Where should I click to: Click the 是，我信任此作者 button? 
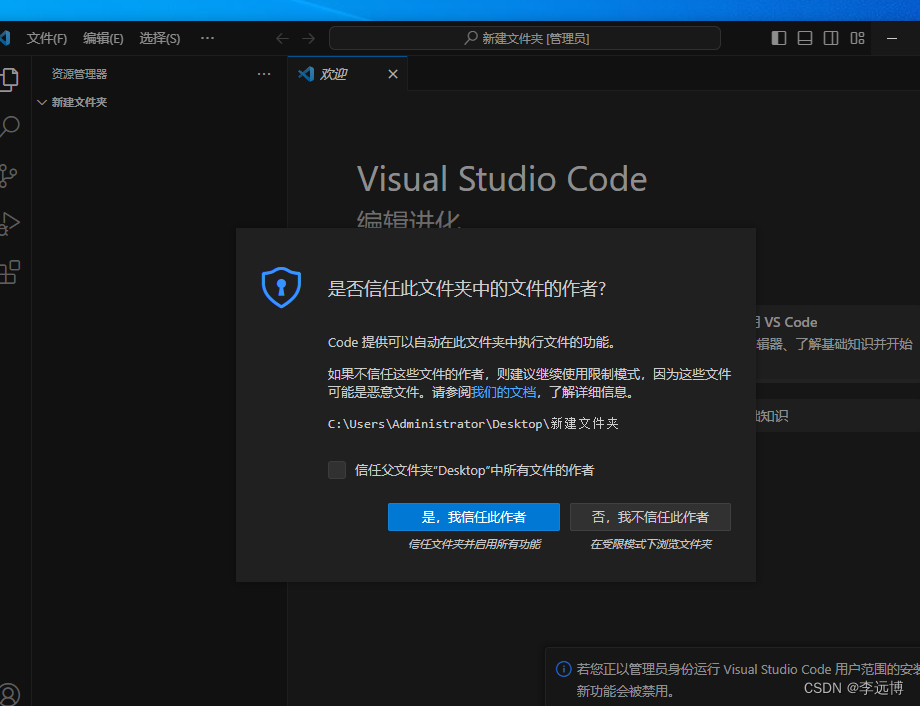coord(473,516)
